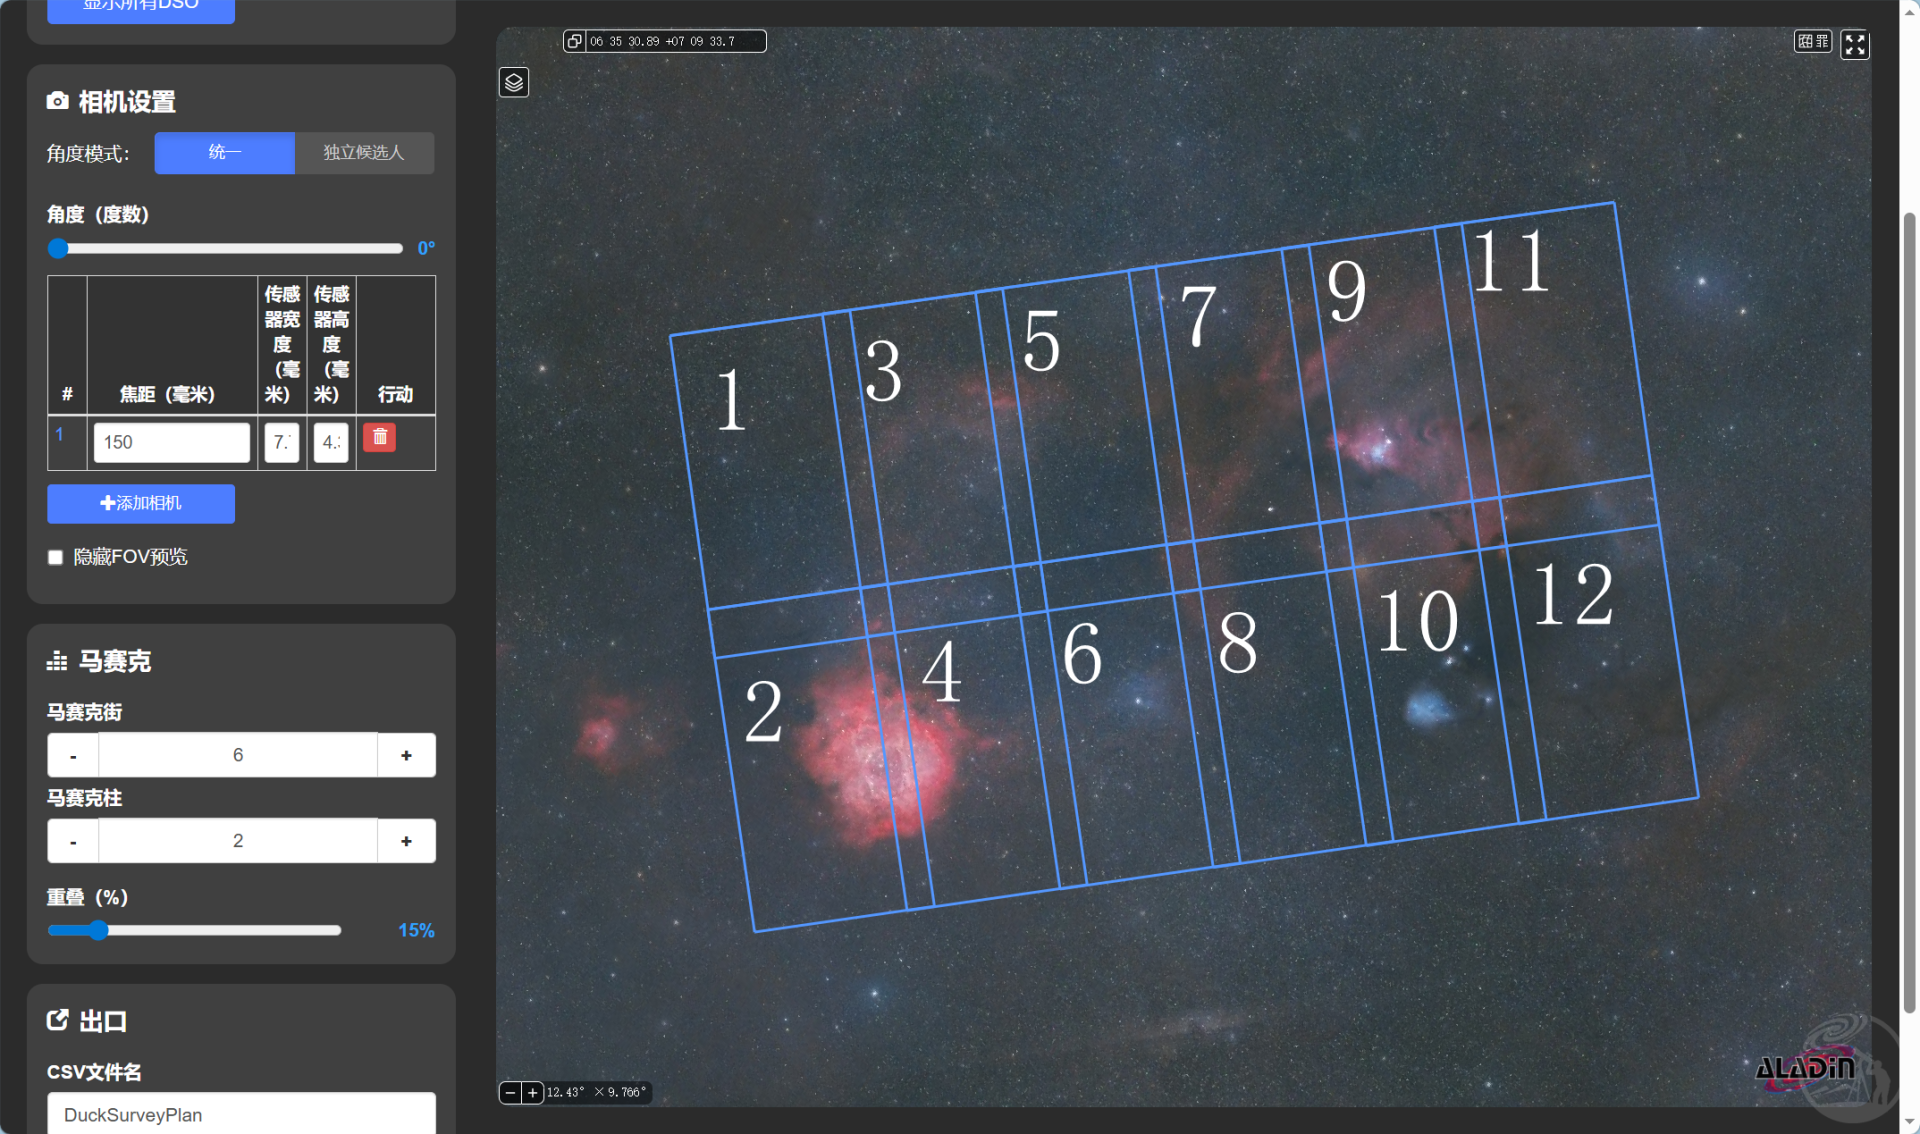Decrease 马赛克柱 value with minus

click(x=73, y=841)
